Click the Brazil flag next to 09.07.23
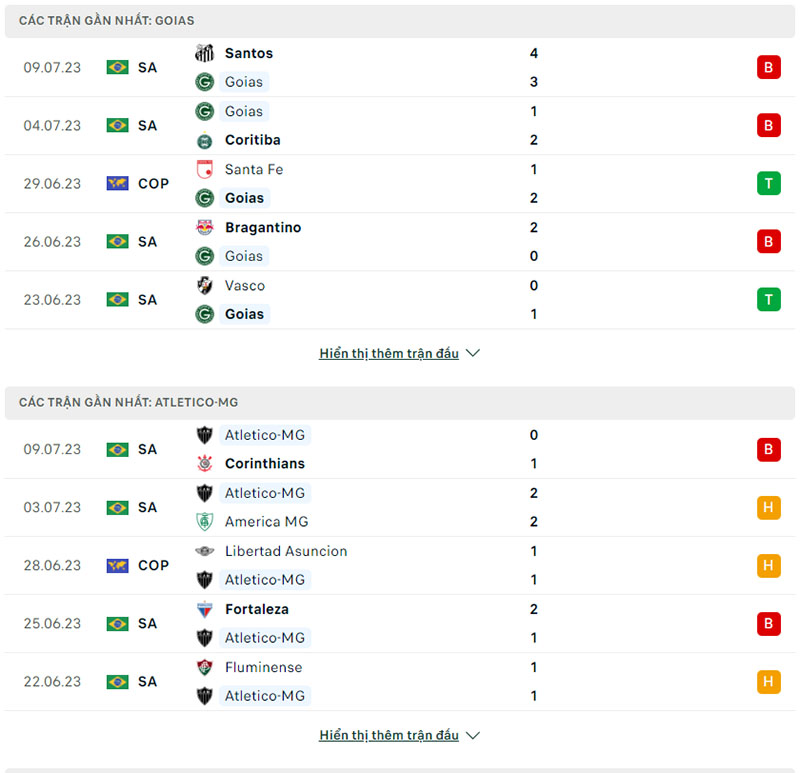The width and height of the screenshot is (800, 773). (x=117, y=67)
